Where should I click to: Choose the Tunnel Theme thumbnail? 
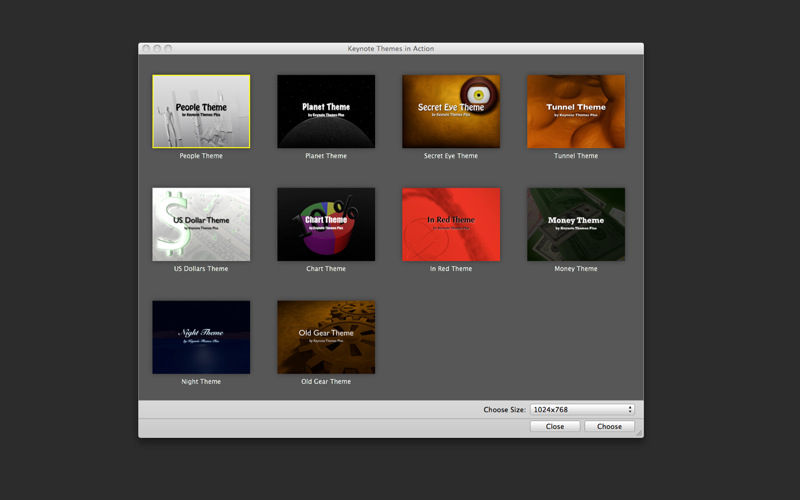click(576, 111)
